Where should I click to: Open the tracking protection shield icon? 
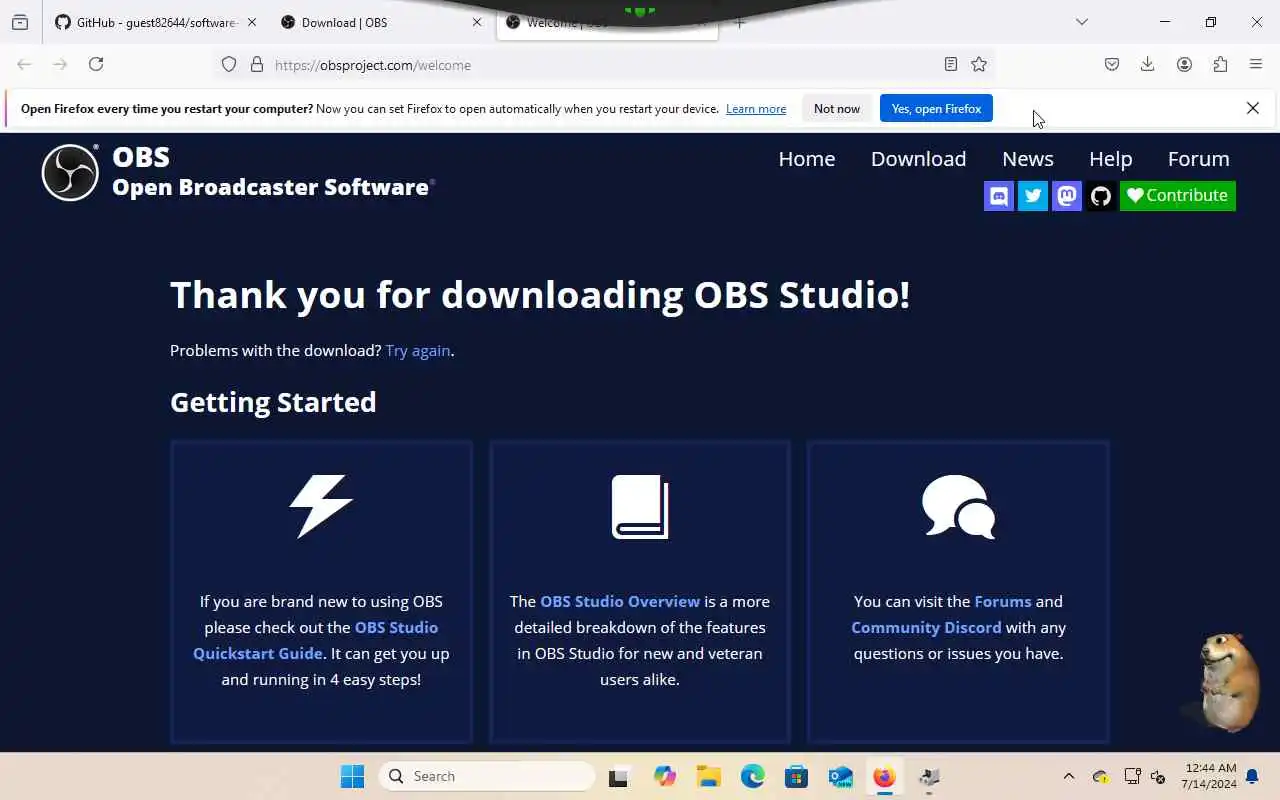(229, 64)
